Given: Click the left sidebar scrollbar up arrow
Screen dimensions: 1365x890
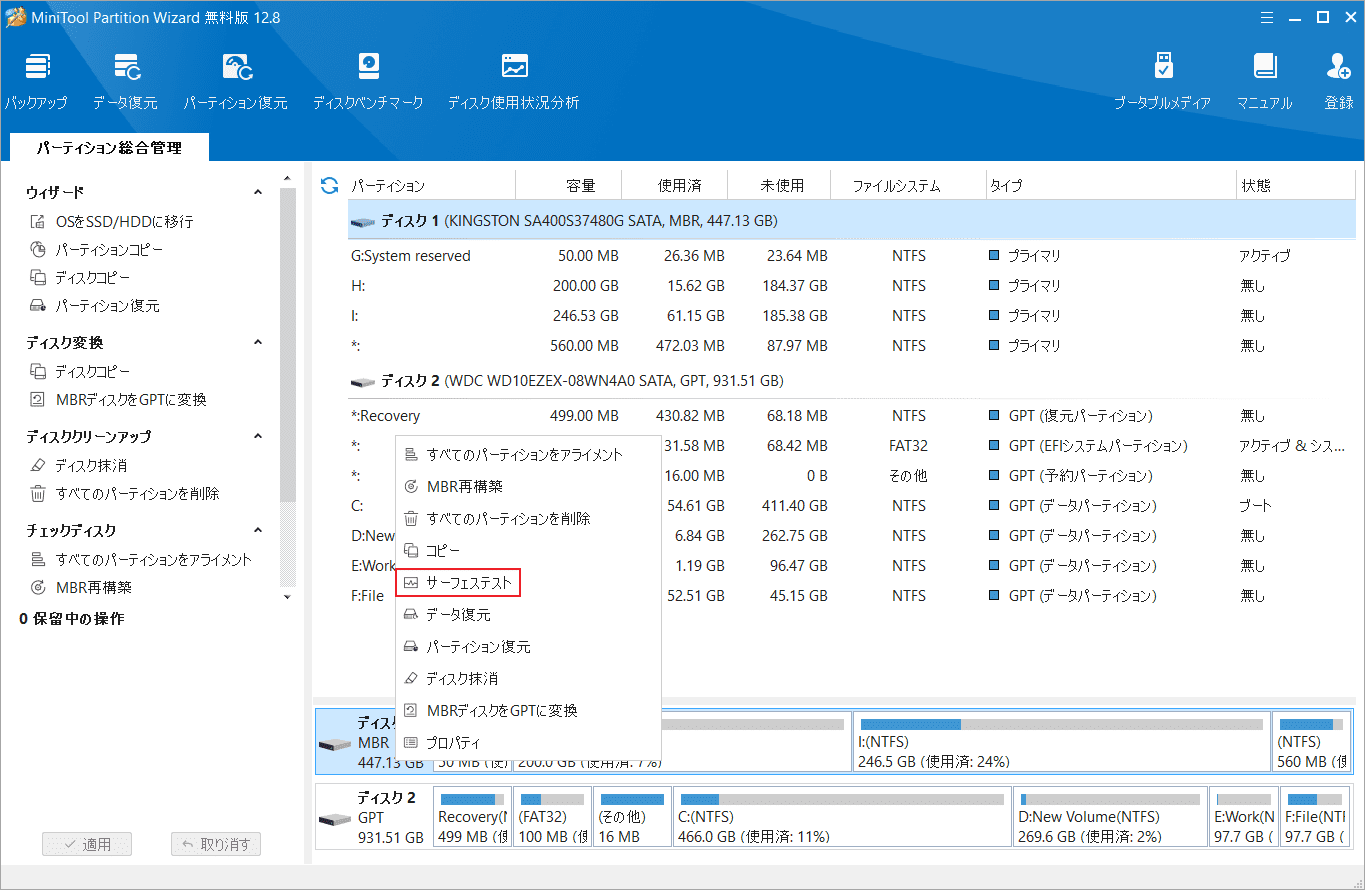Looking at the screenshot, I should coord(288,179).
